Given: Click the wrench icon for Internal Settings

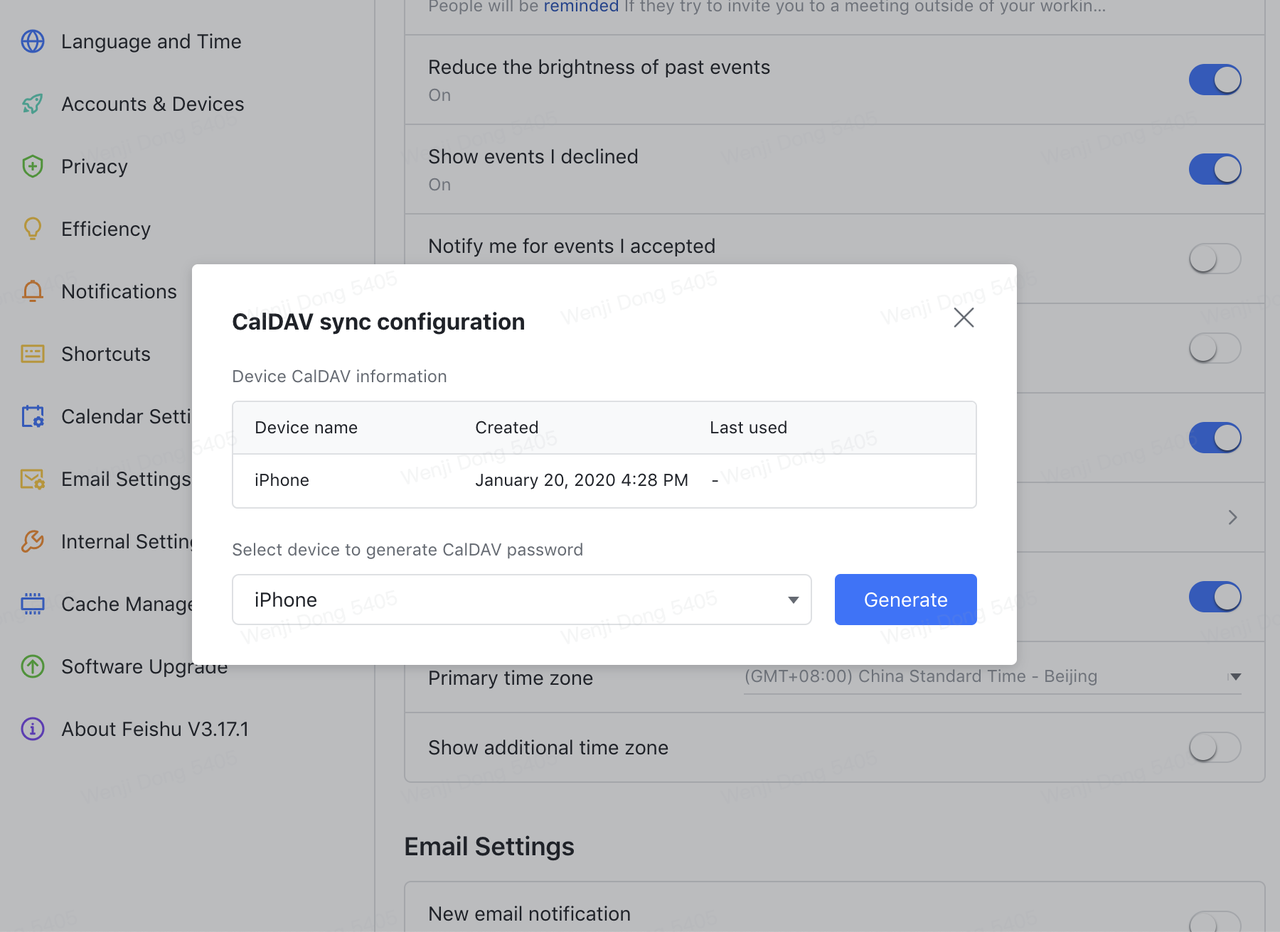Looking at the screenshot, I should [33, 541].
